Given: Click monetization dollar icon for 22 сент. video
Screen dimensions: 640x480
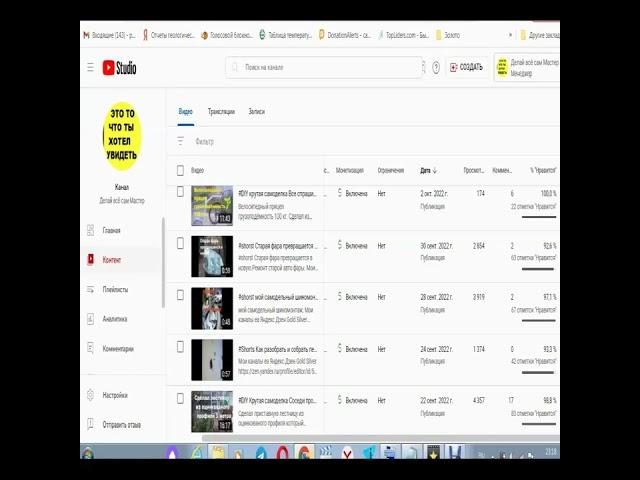Looking at the screenshot, I should pyautogui.click(x=340, y=400).
